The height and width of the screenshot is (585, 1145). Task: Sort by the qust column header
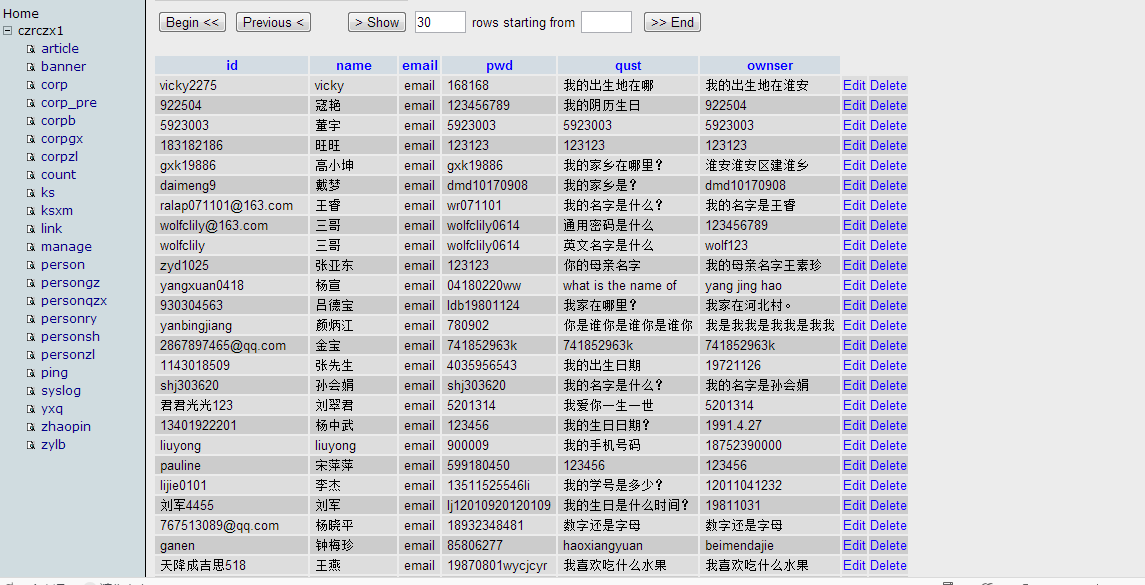click(x=628, y=66)
